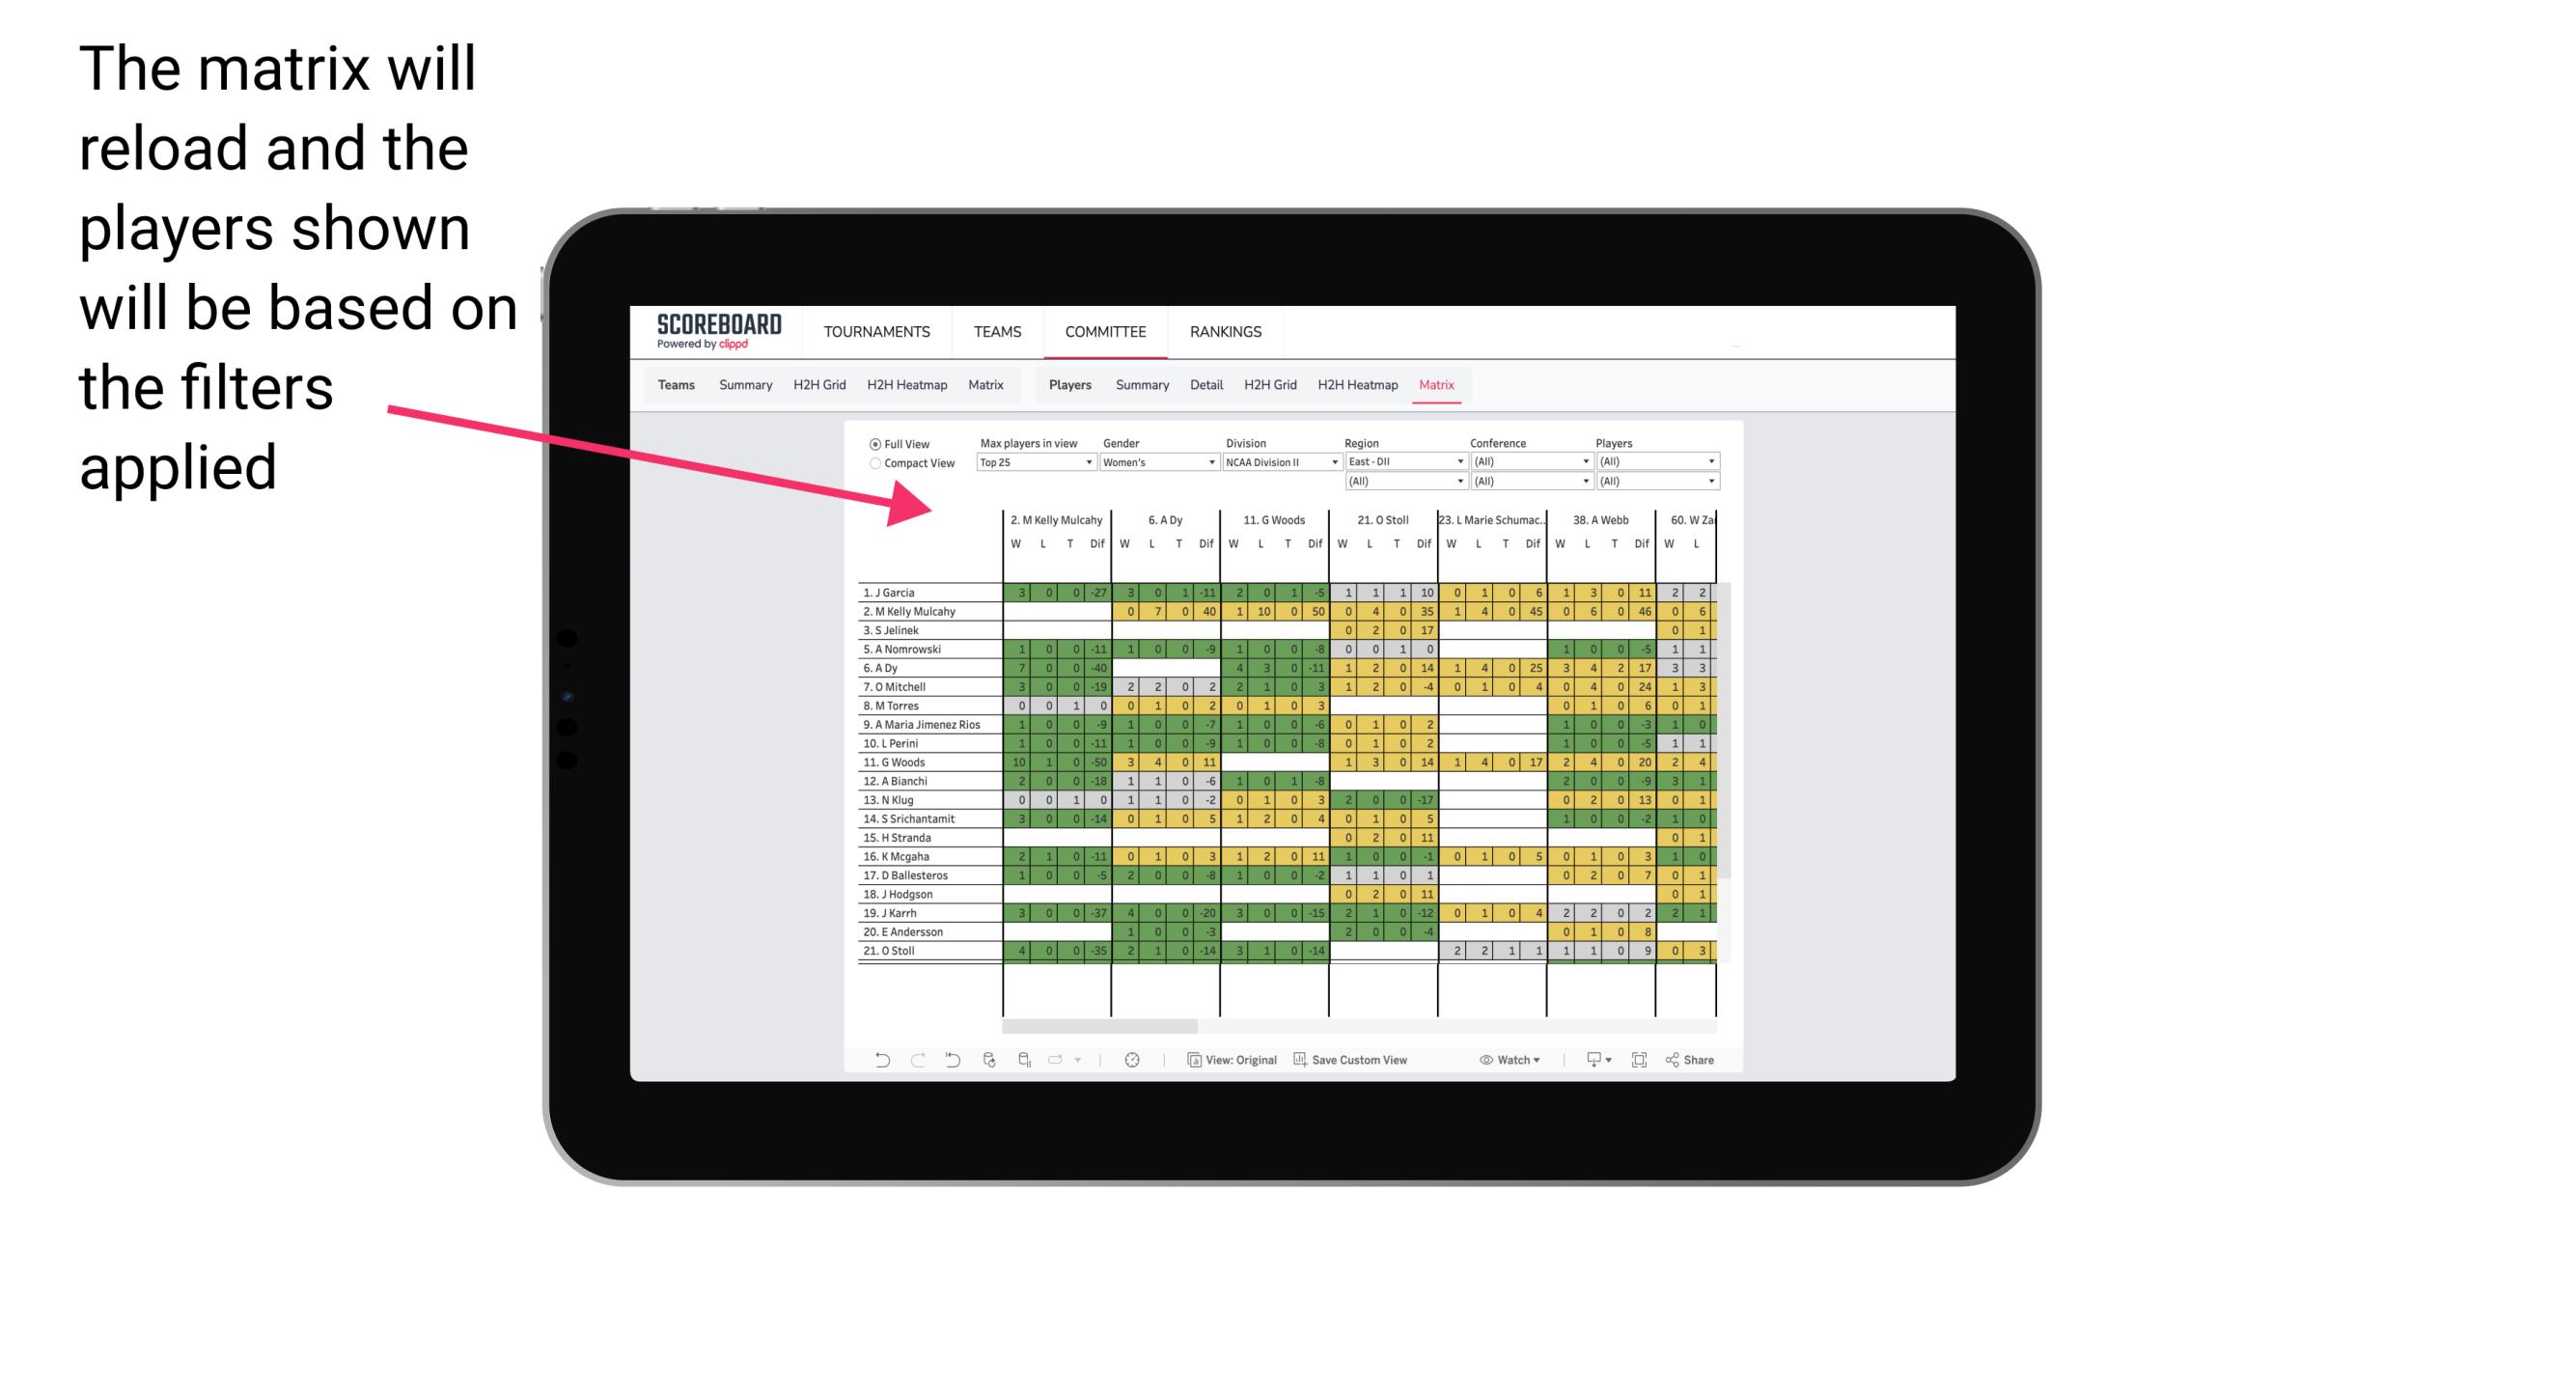2576x1386 pixels.
Task: Click the undo arrow icon
Action: (x=878, y=1058)
